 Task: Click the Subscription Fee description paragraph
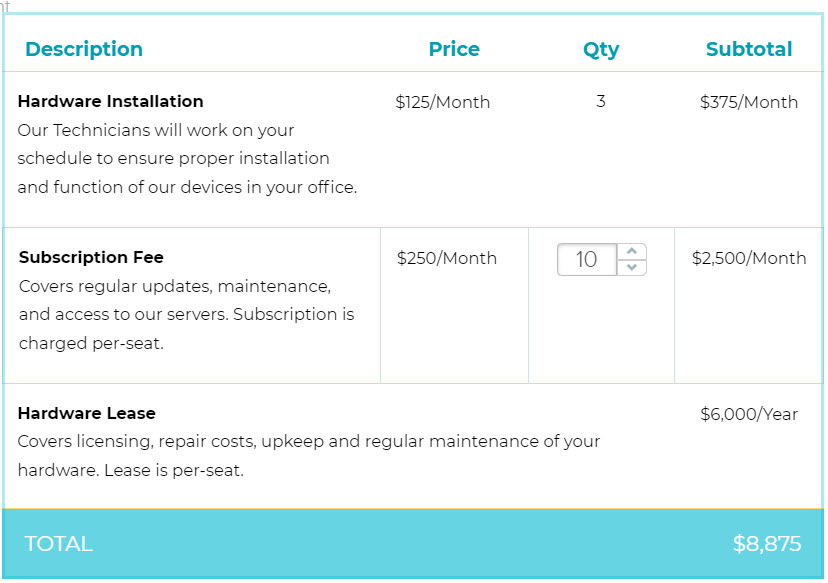point(186,314)
